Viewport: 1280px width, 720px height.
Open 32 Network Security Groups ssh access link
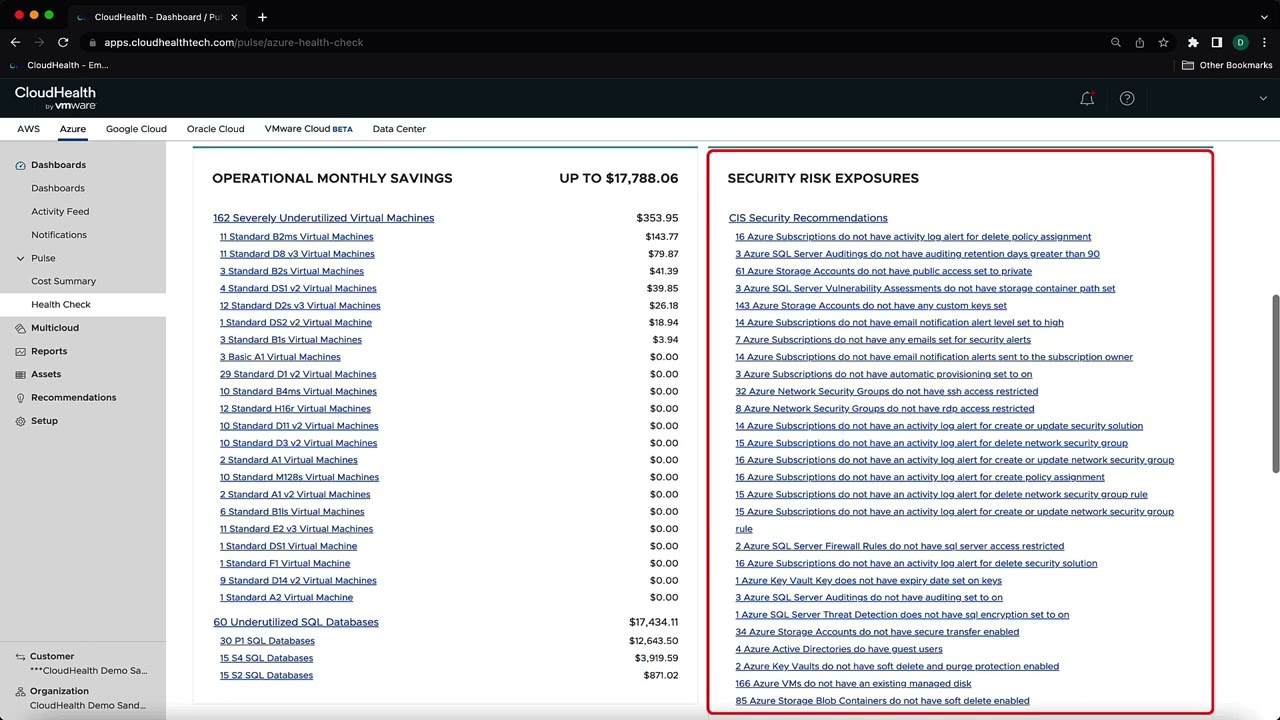[886, 391]
